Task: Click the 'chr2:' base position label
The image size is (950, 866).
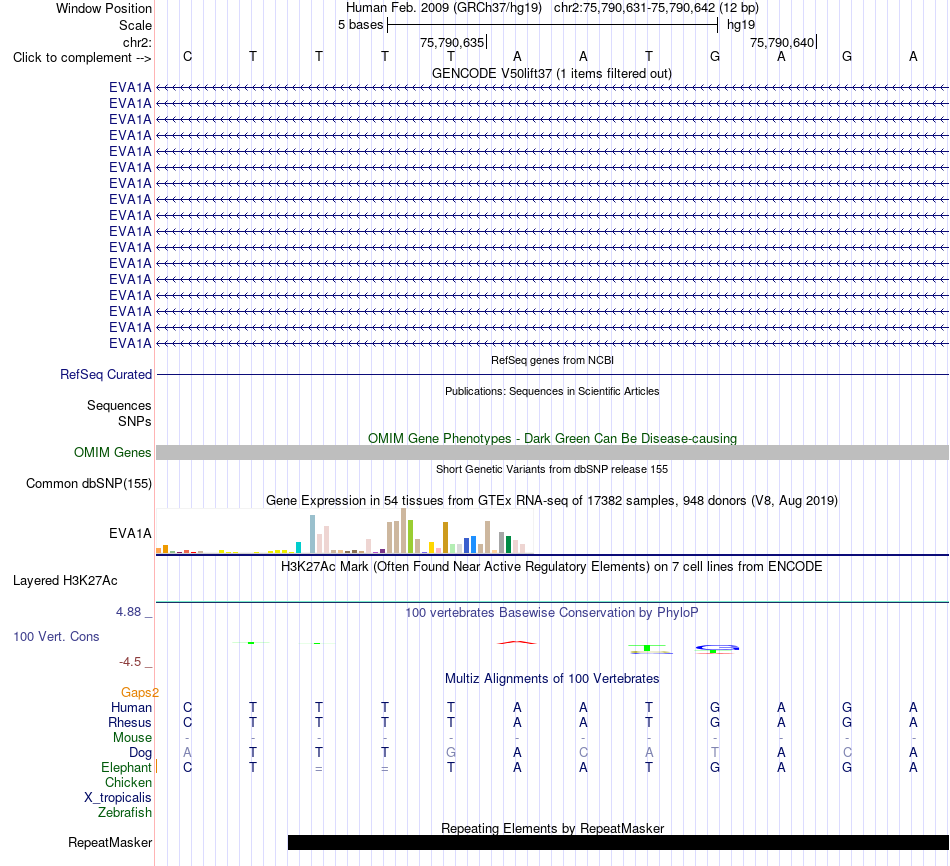Action: 137,42
